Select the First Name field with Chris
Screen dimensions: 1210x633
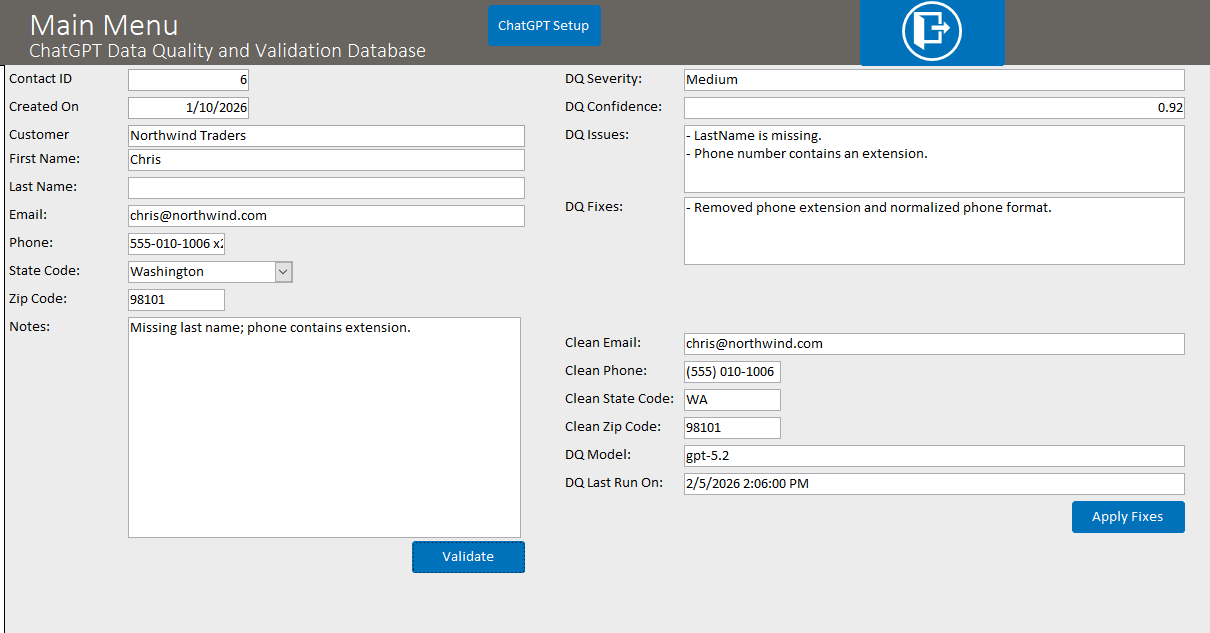(x=326, y=160)
